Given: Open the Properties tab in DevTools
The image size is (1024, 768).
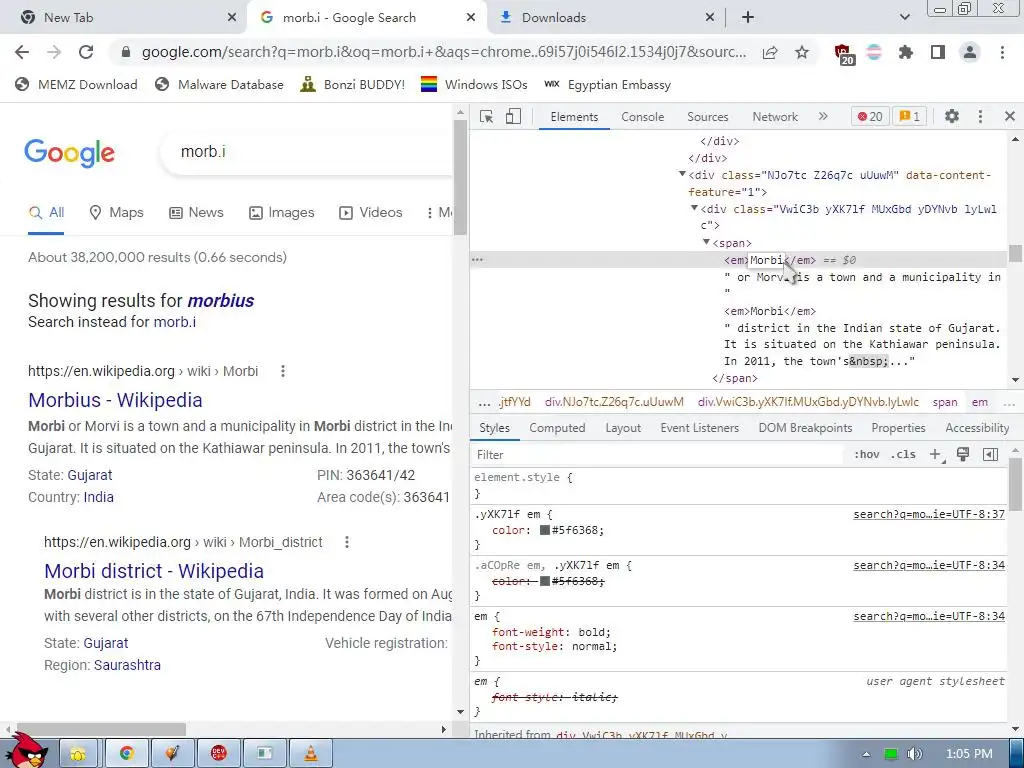Looking at the screenshot, I should click(x=898, y=428).
